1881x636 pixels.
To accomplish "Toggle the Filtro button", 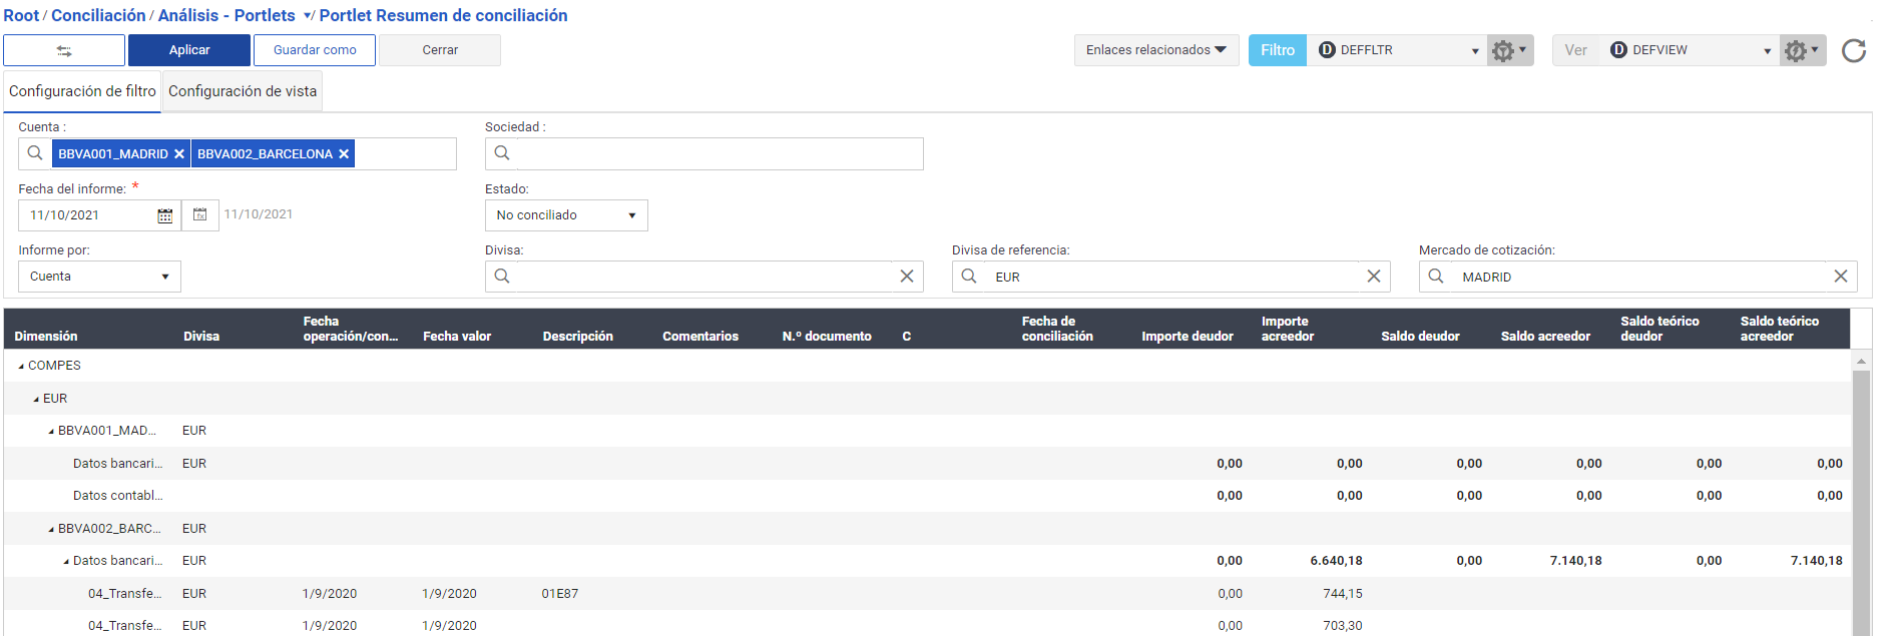I will click(x=1277, y=51).
